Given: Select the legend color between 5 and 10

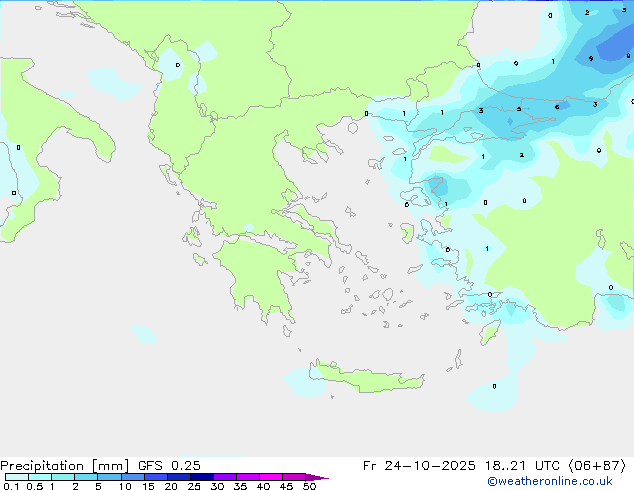Looking at the screenshot, I should 109,477.
